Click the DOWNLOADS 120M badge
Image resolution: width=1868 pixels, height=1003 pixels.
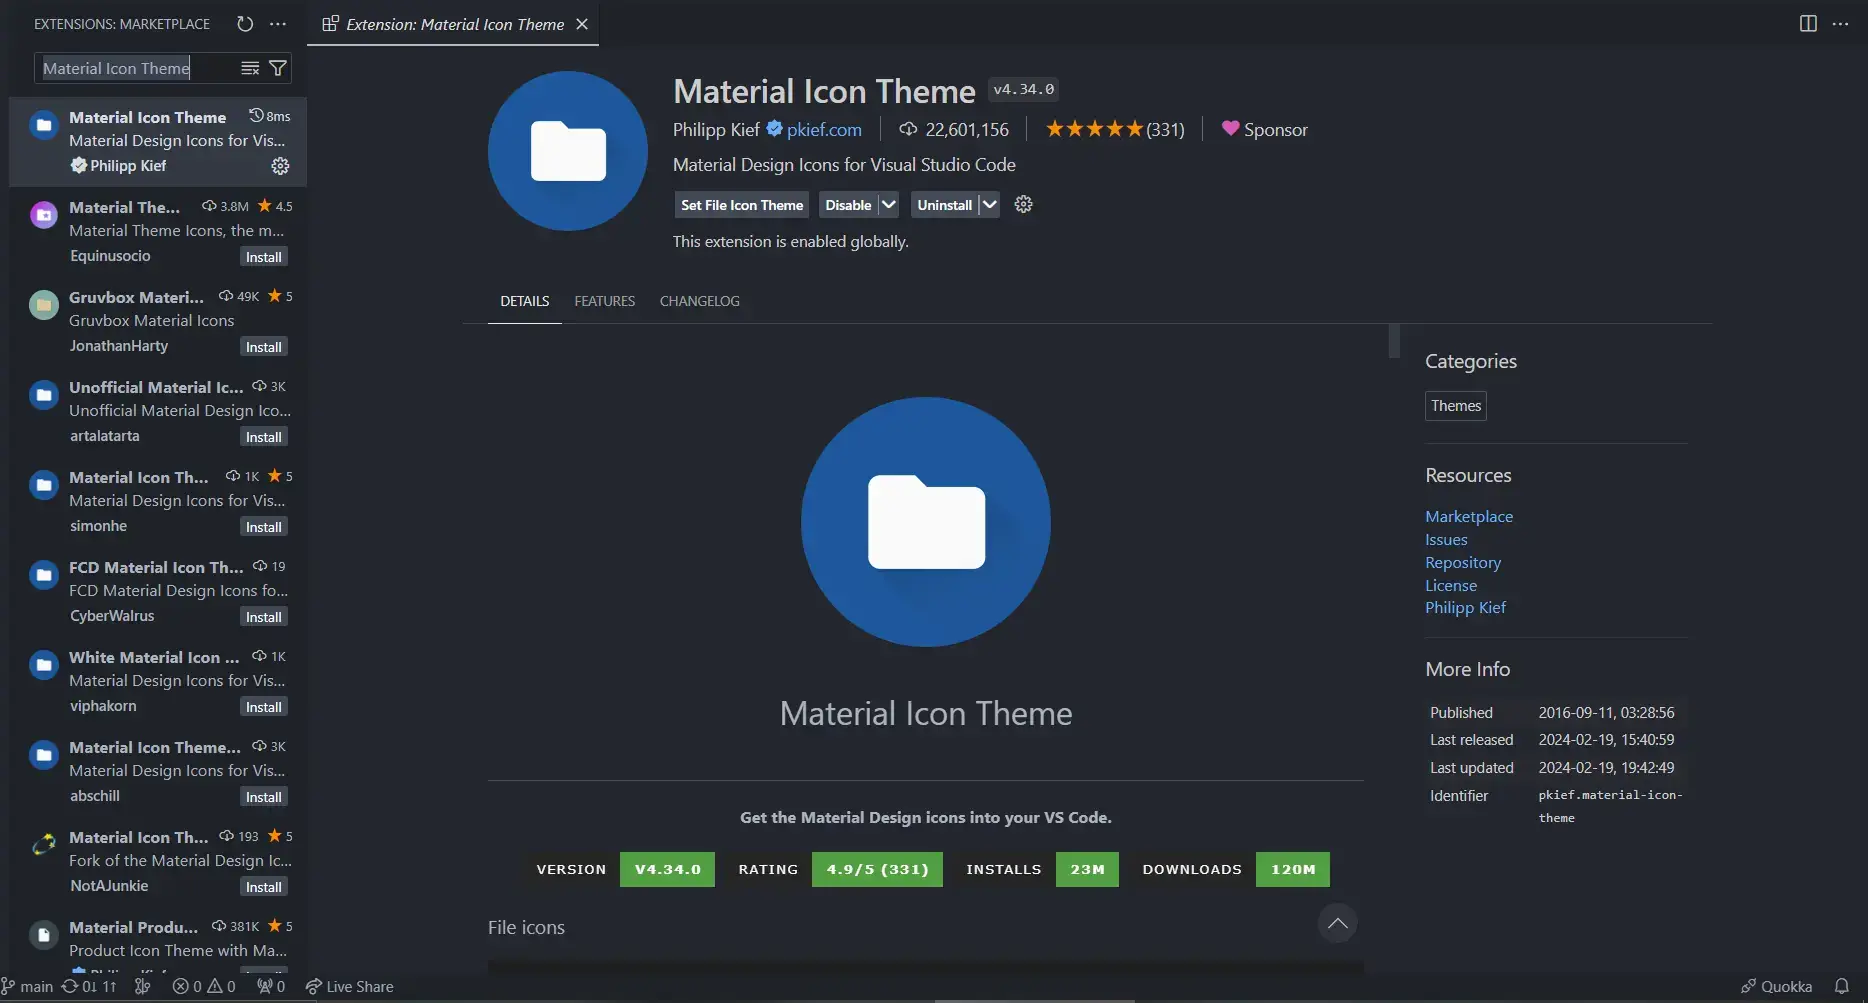pyautogui.click(x=1229, y=869)
